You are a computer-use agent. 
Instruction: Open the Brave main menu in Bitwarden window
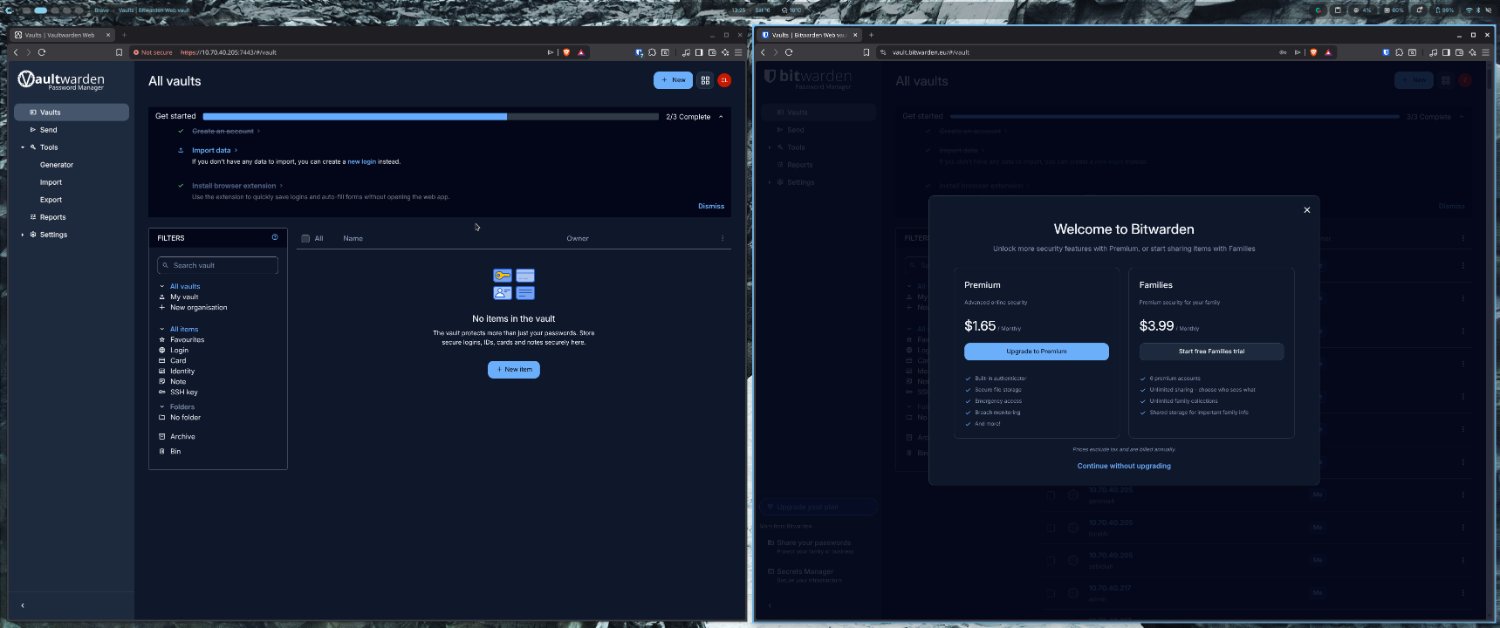pyautogui.click(x=1485, y=52)
